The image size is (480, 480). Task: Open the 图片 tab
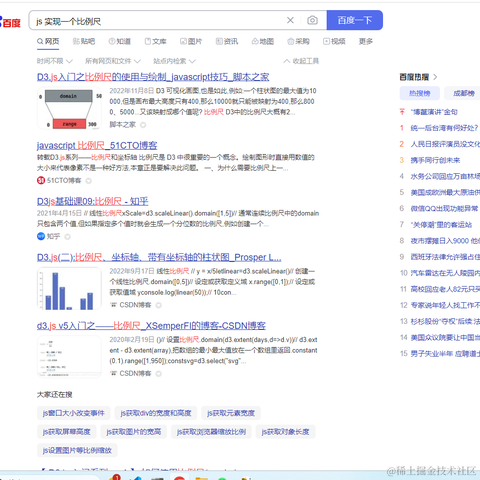(191, 41)
